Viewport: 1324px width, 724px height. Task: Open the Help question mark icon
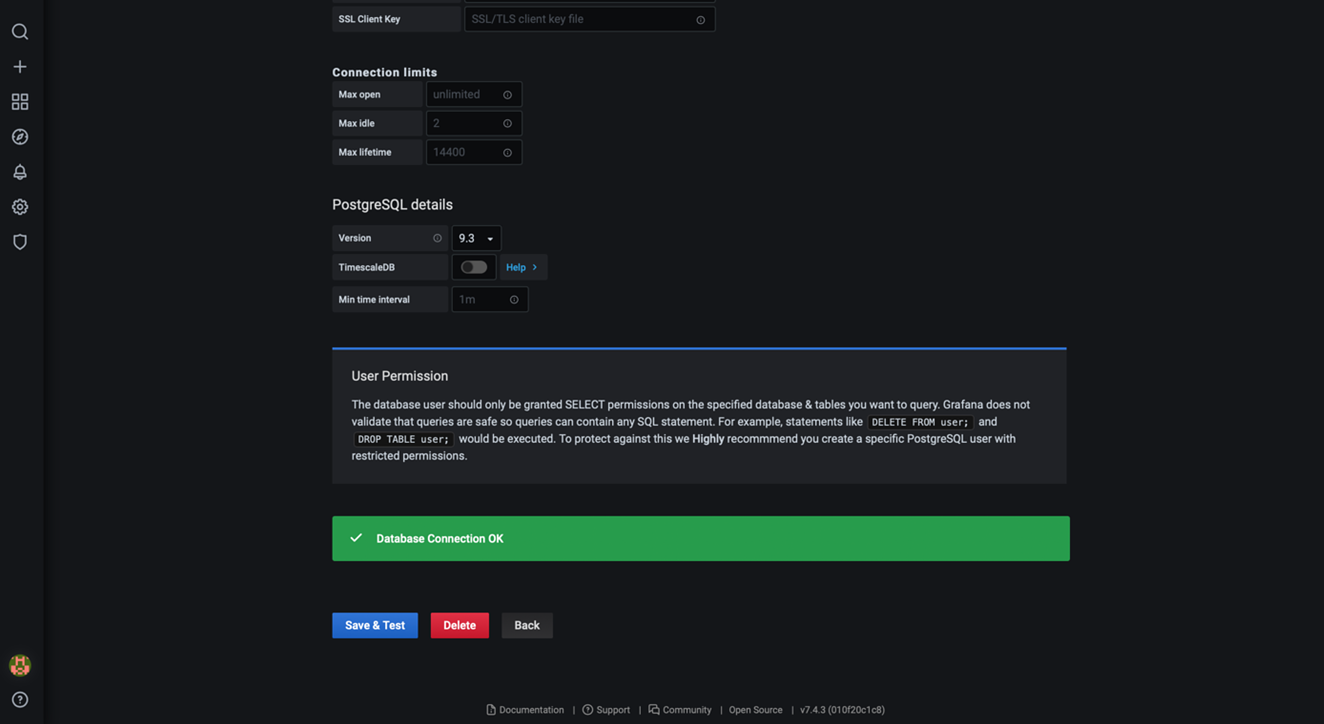click(x=20, y=700)
